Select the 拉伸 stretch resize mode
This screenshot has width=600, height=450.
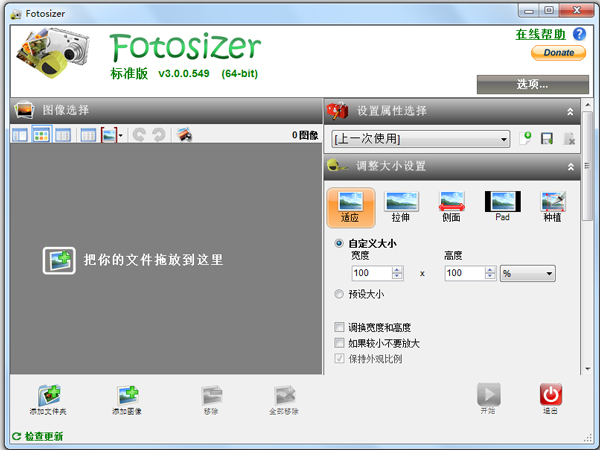pyautogui.click(x=401, y=207)
